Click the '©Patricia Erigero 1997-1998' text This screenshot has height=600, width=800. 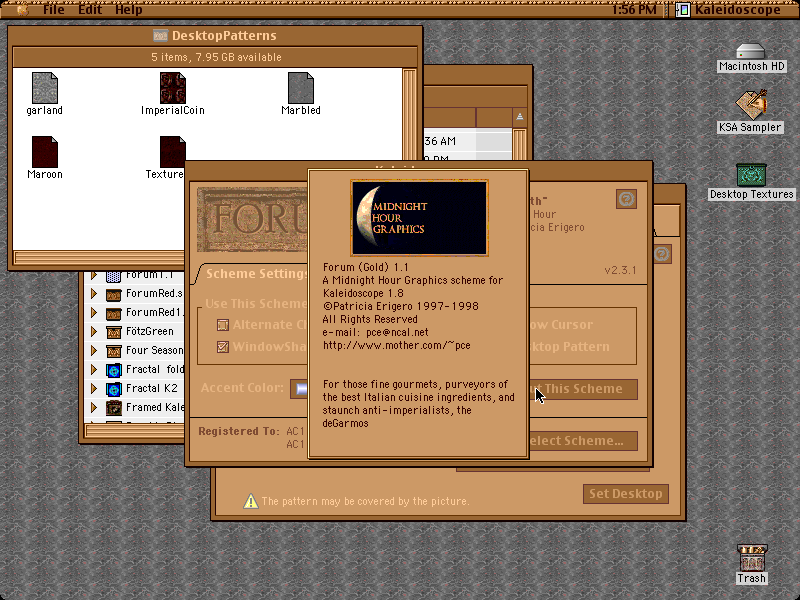(401, 307)
